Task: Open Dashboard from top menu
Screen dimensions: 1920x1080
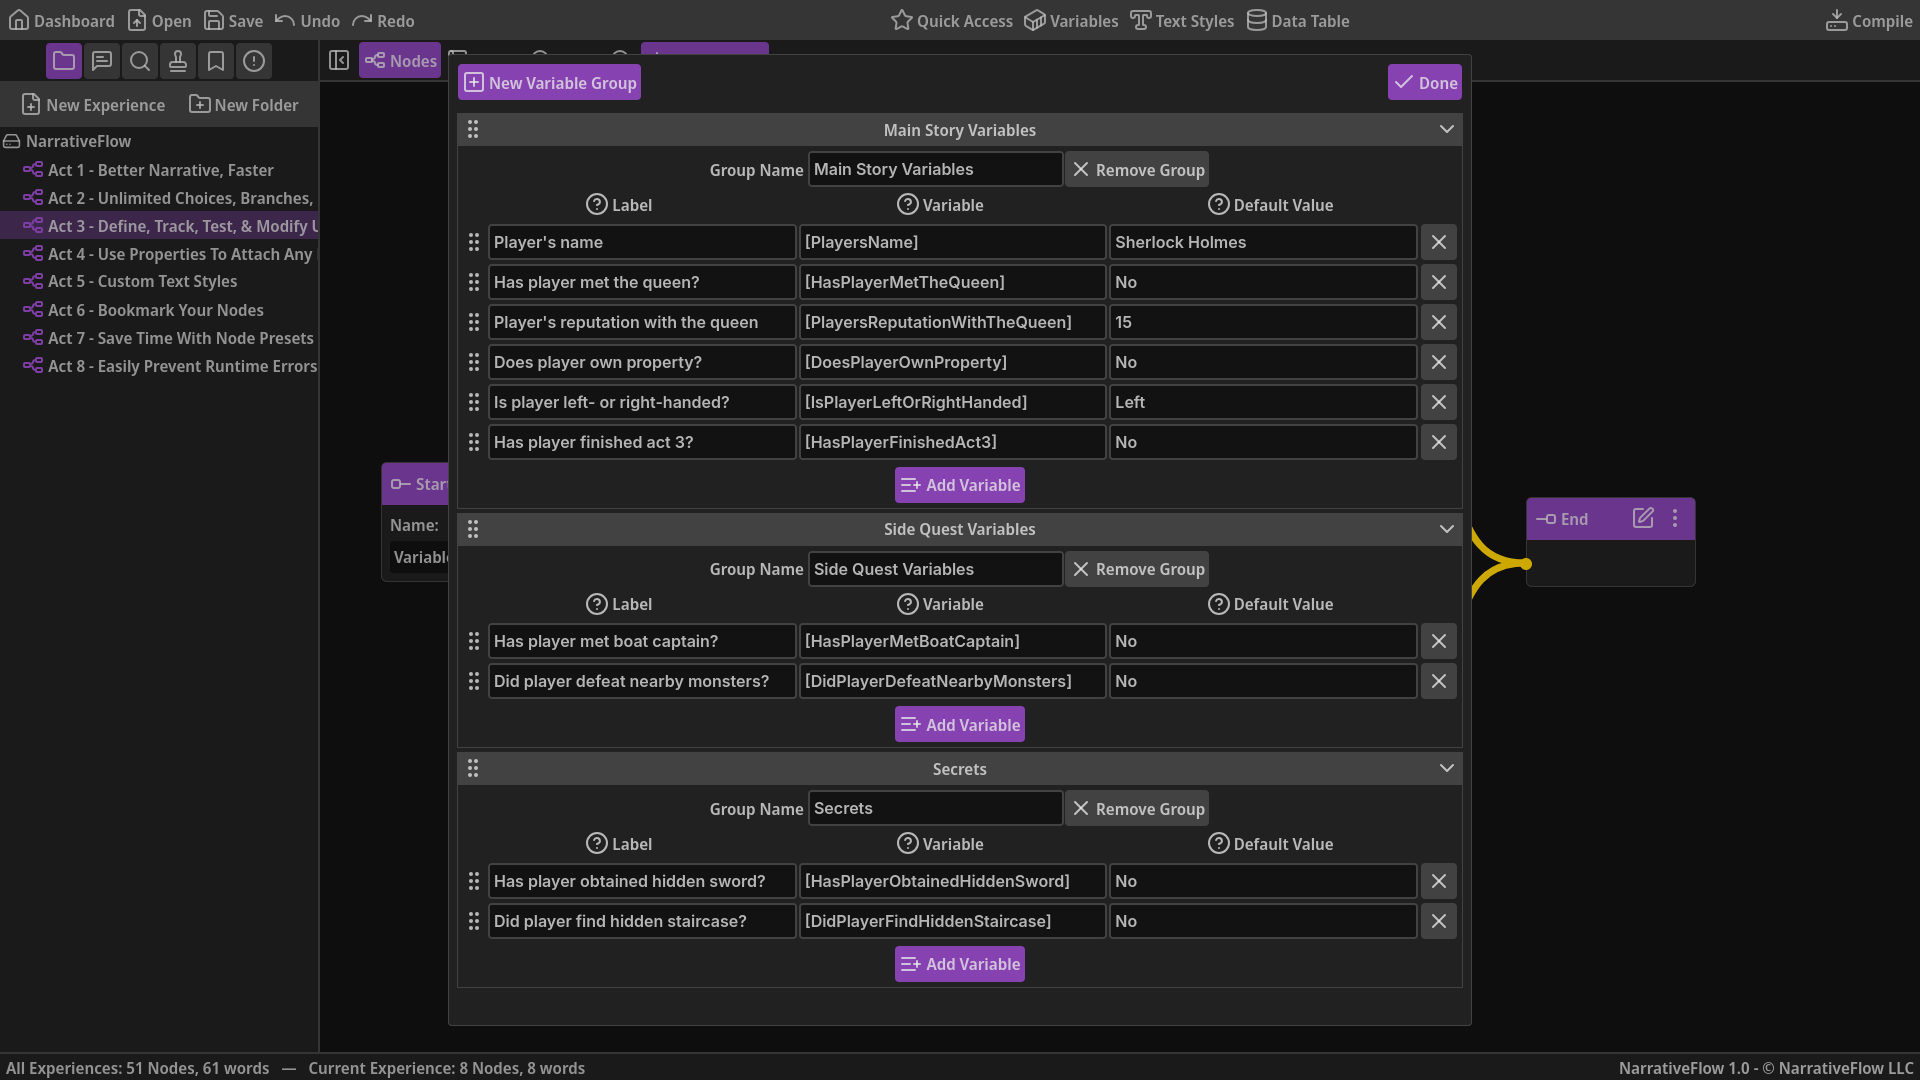Action: 62,20
